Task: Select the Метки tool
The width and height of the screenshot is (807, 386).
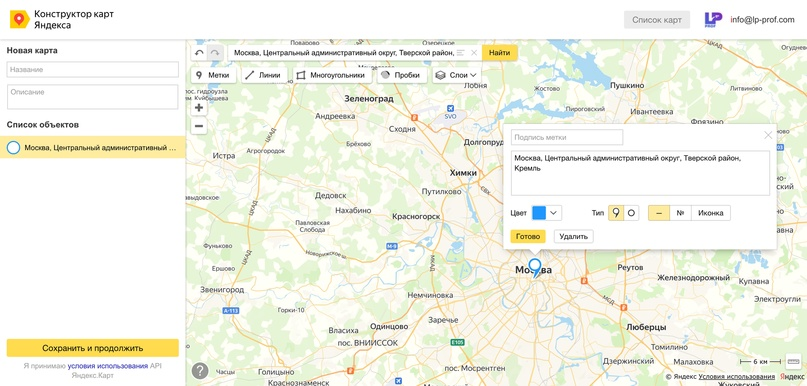Action: pyautogui.click(x=214, y=75)
